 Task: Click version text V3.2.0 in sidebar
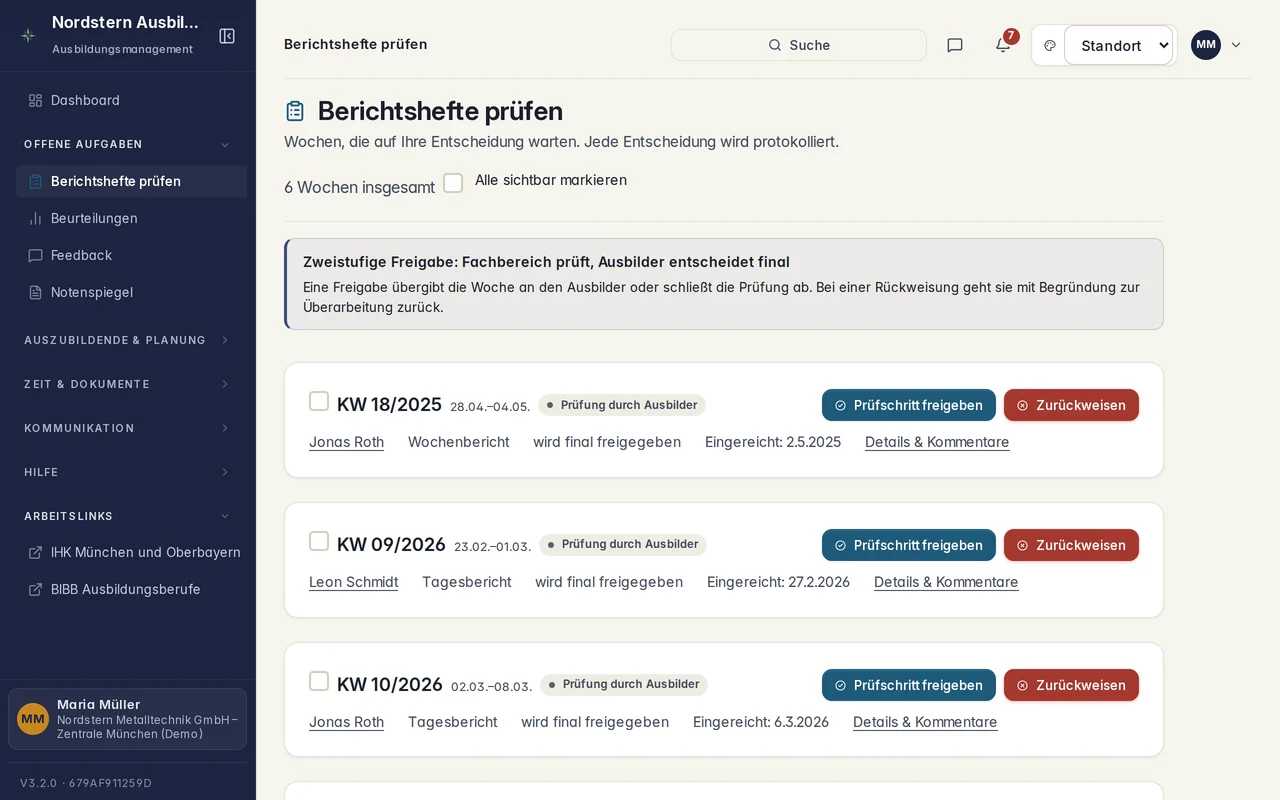(86, 783)
